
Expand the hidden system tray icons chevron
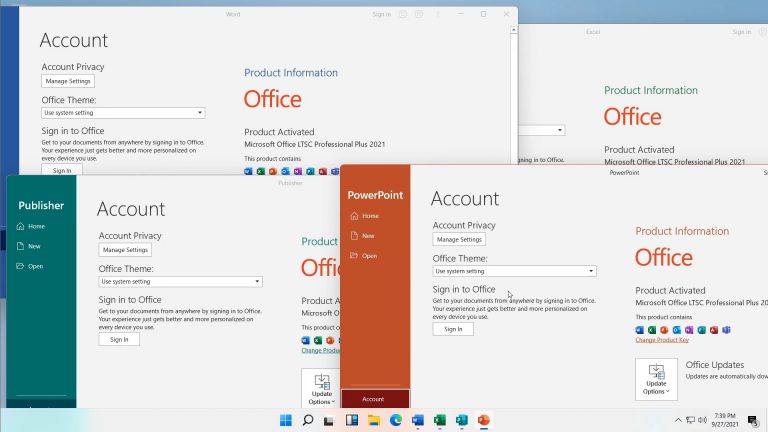pyautogui.click(x=678, y=420)
